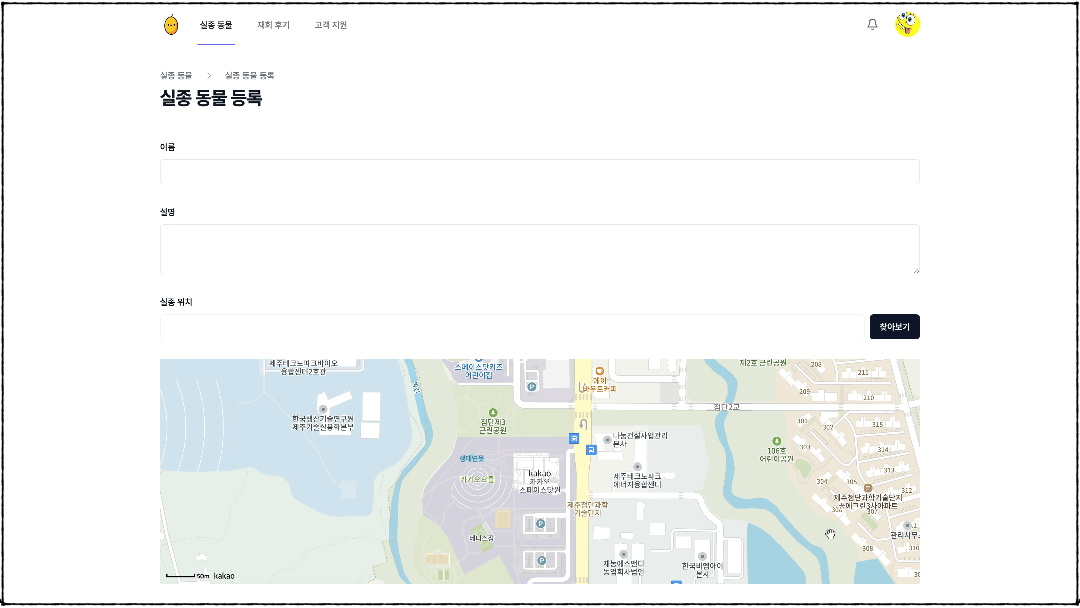Click the green park marker 첨단제3근린공원

(492, 412)
